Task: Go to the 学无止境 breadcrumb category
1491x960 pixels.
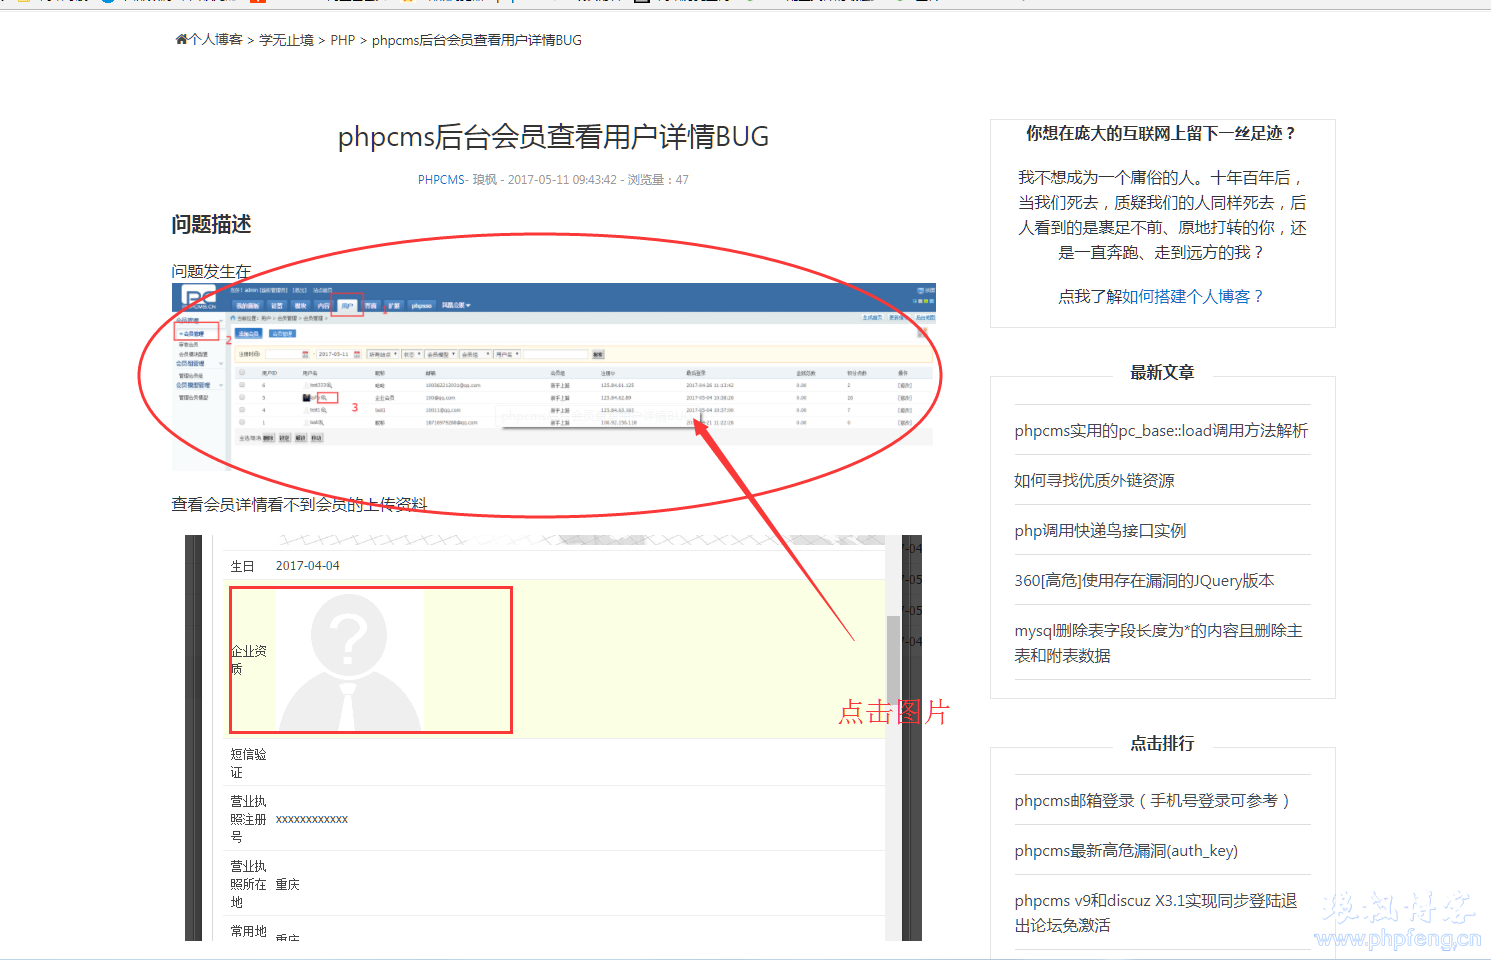Action: pos(286,40)
